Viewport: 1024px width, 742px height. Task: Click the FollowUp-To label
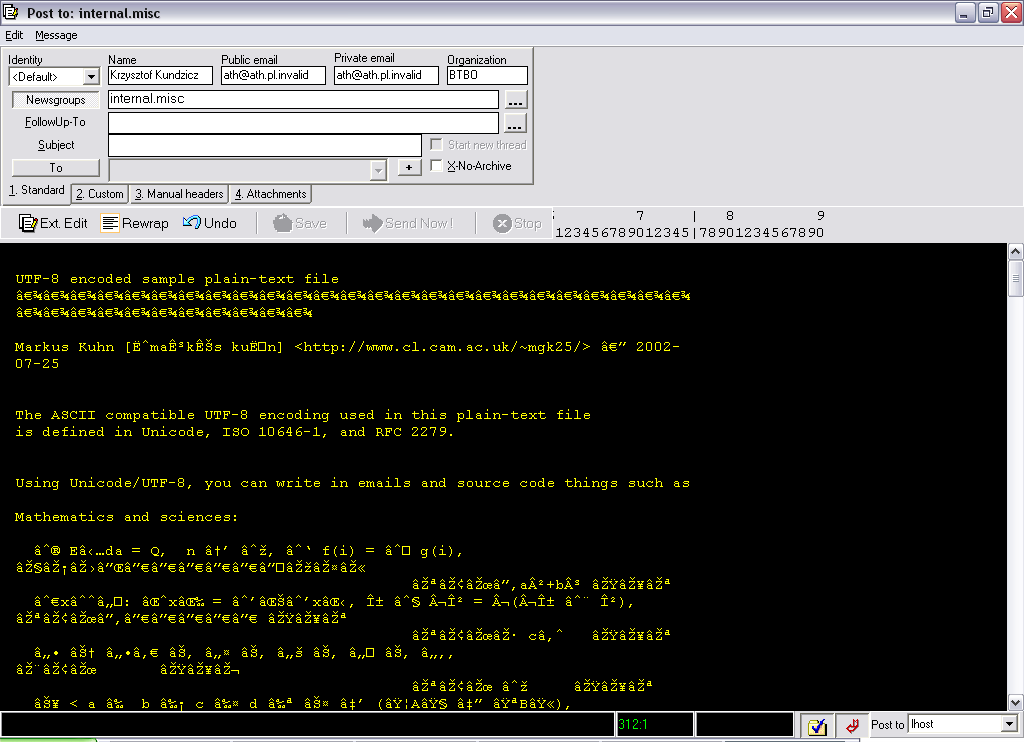pyautogui.click(x=56, y=122)
